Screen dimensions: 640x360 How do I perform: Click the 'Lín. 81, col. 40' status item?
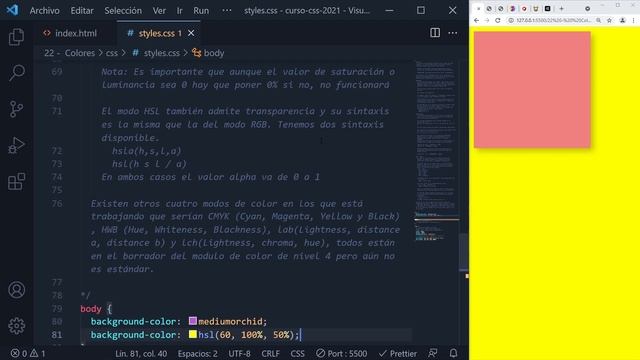[x=141, y=353]
